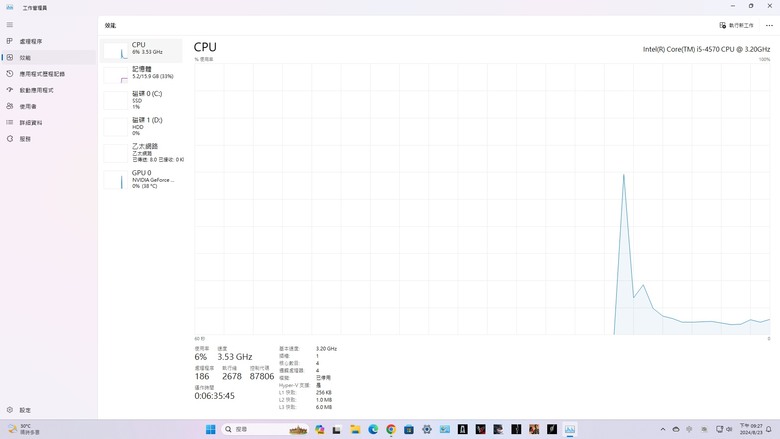Select the 乙太網路 (Ethernet) entry

click(141, 153)
